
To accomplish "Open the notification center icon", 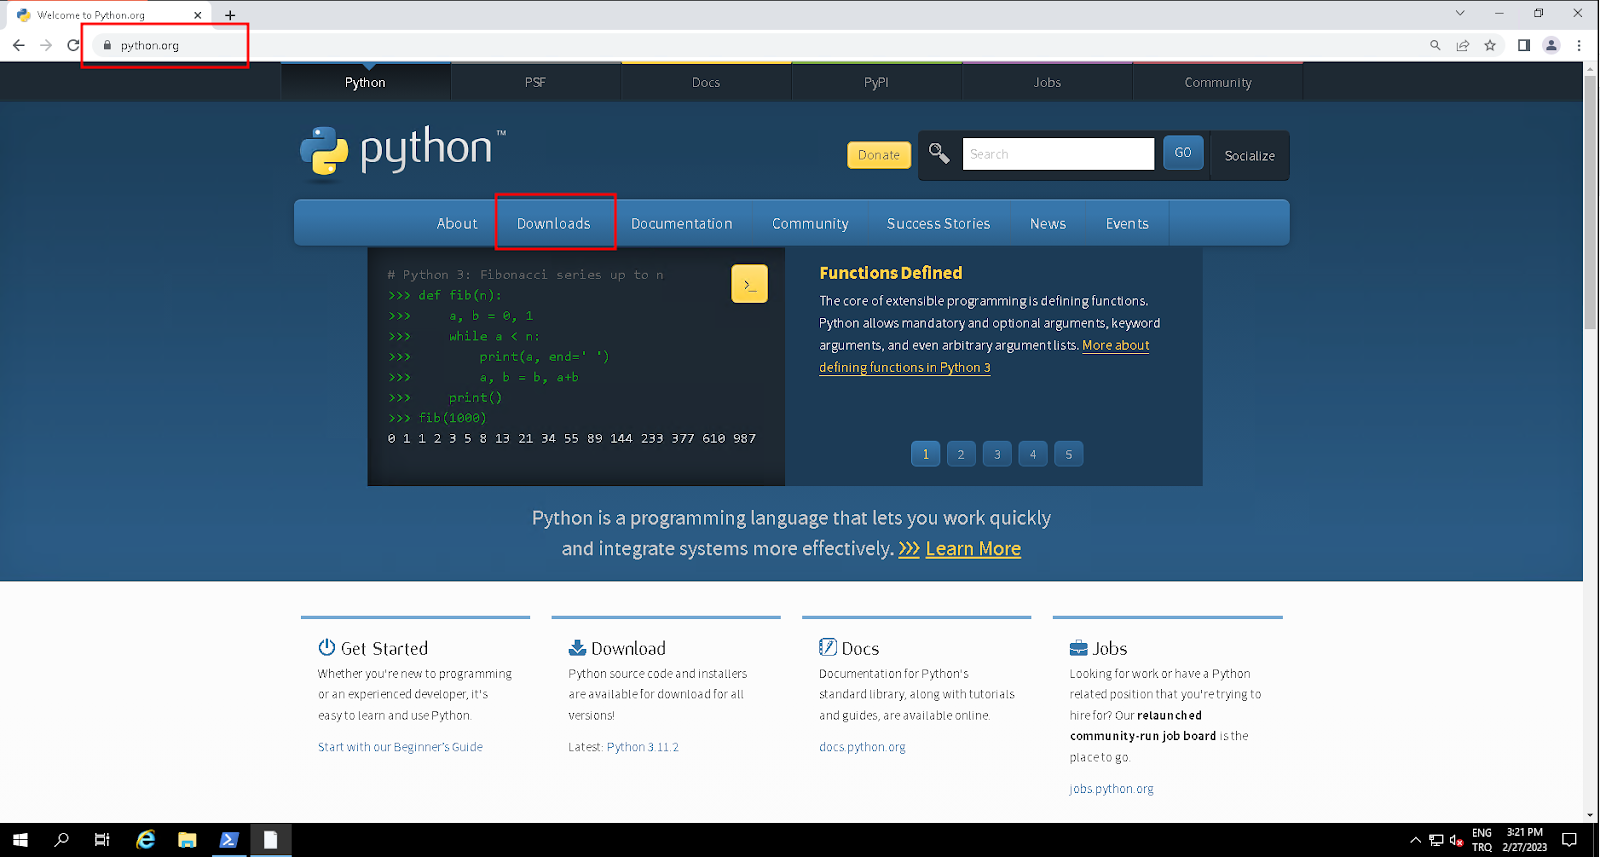I will (x=1569, y=840).
